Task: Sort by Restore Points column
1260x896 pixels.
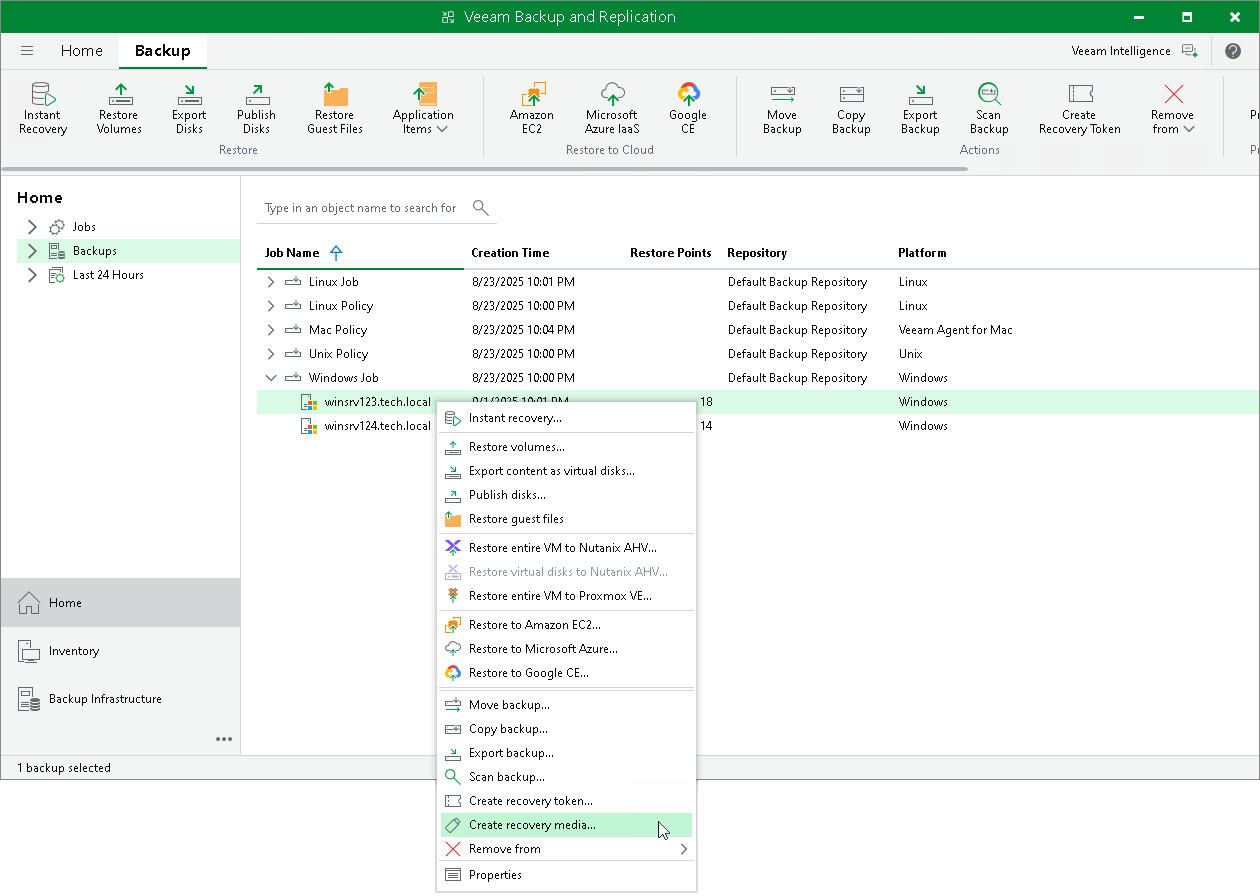Action: (x=671, y=253)
